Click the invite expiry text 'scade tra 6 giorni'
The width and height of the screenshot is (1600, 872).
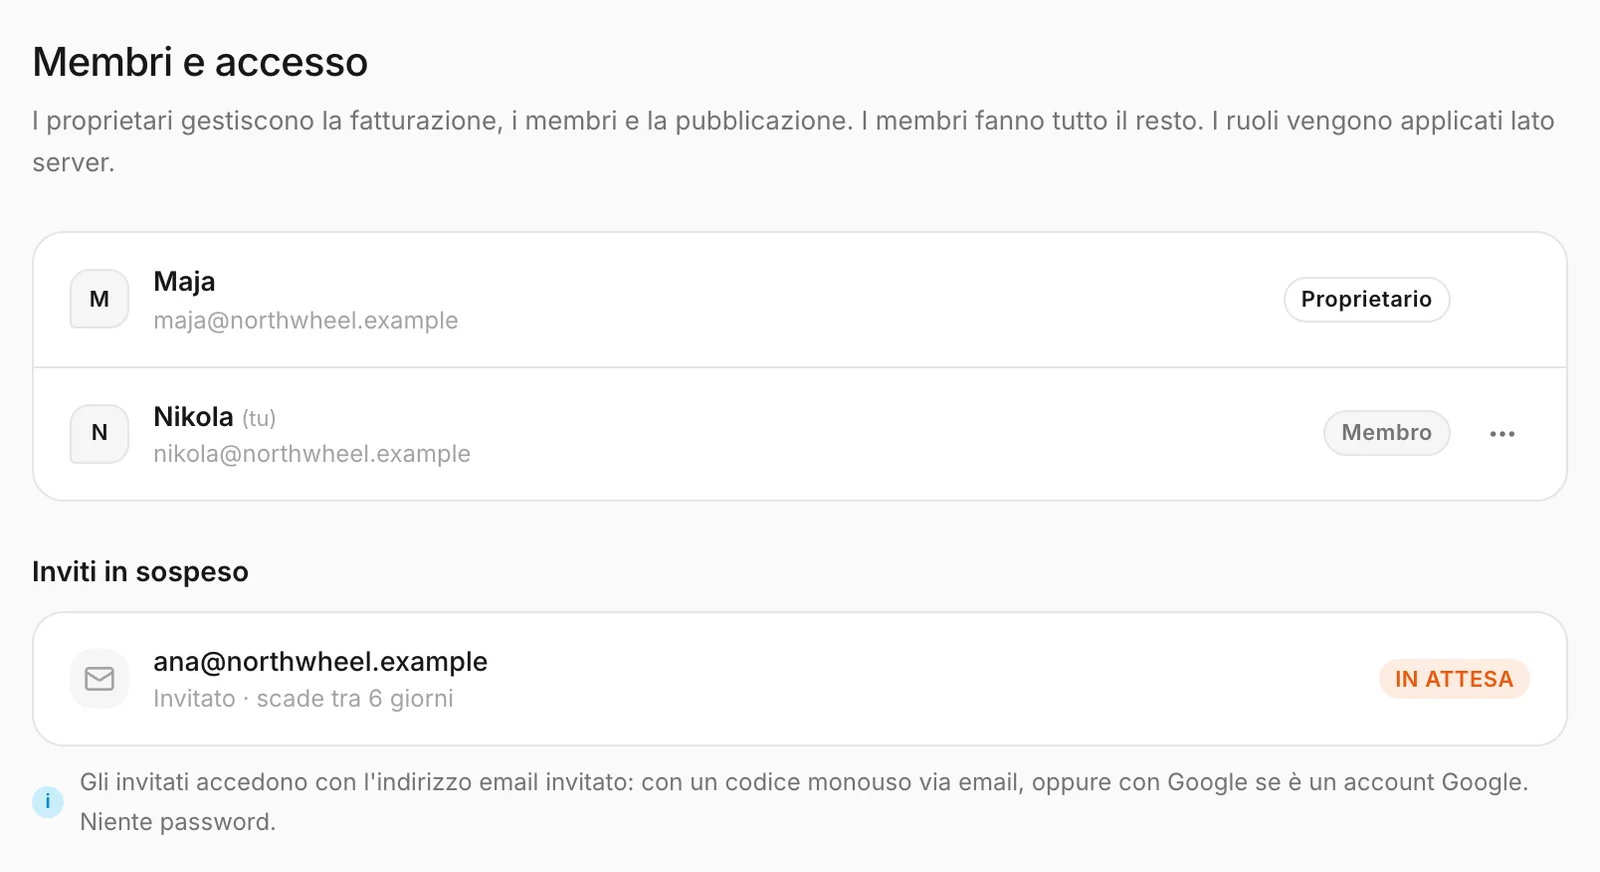pos(355,699)
